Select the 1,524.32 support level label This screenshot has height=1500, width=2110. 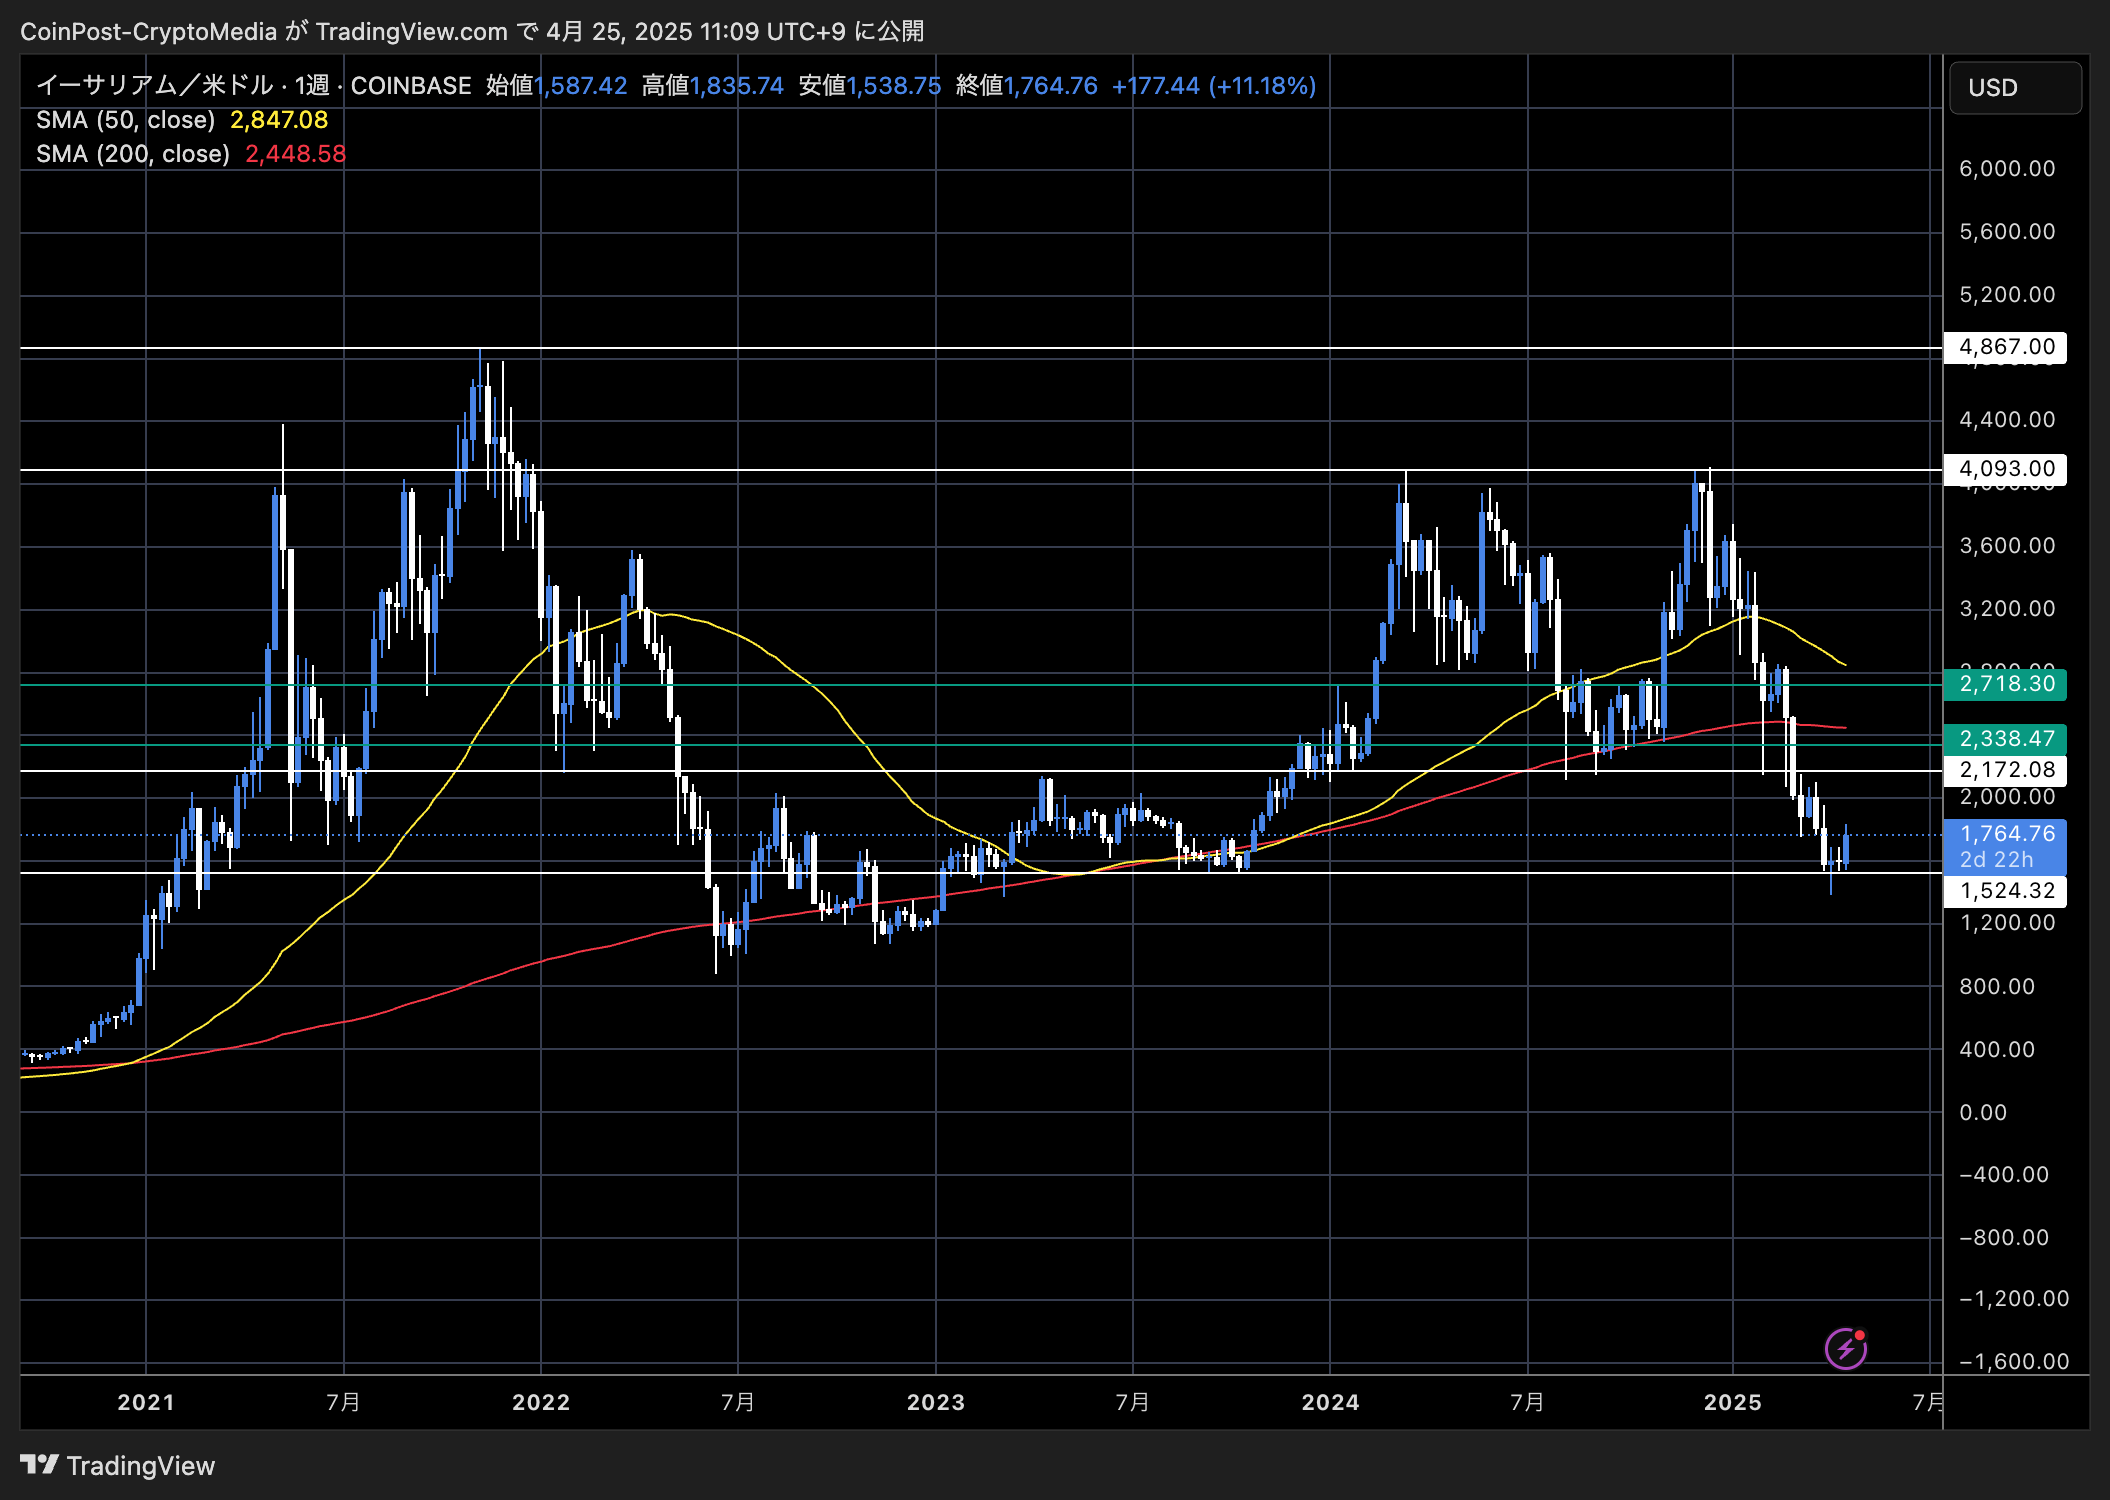[2005, 891]
